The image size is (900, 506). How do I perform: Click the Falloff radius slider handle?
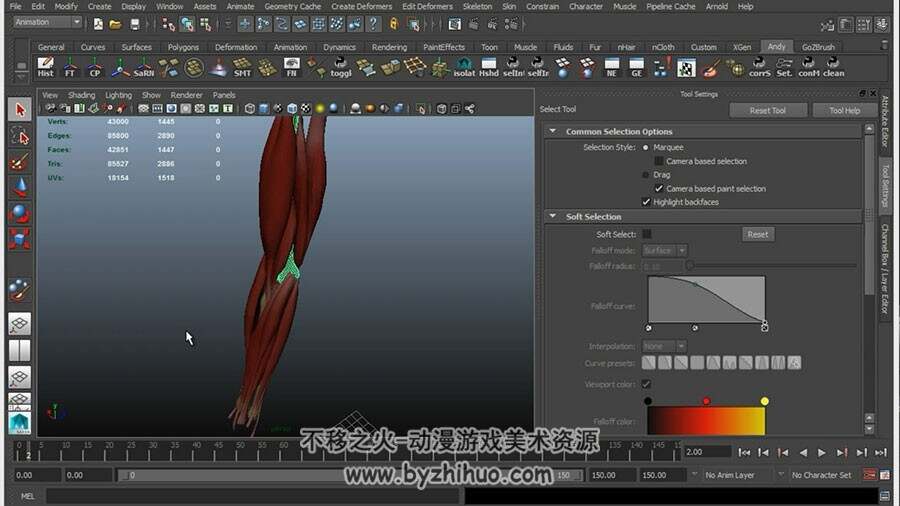690,266
